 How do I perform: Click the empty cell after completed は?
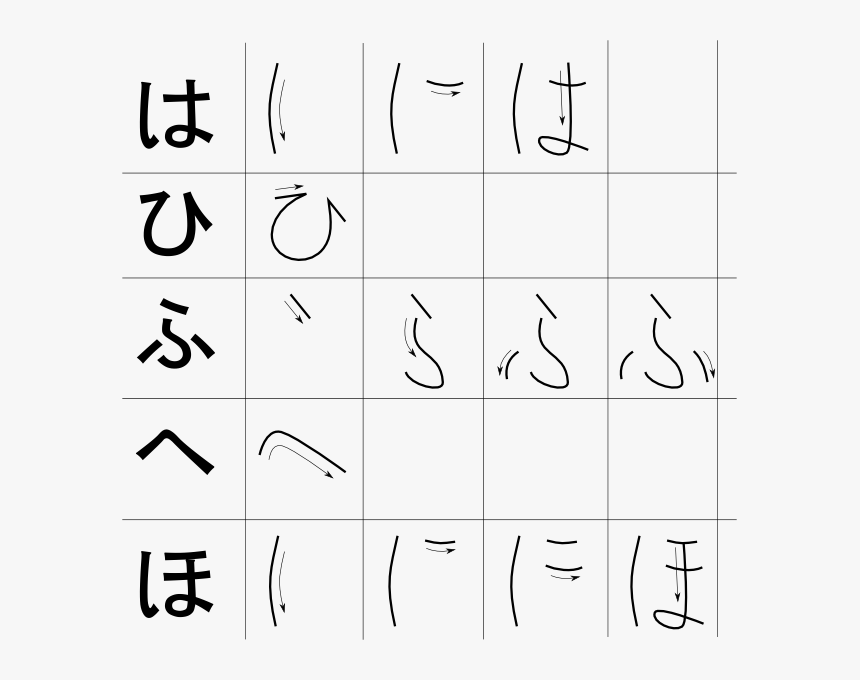click(x=663, y=108)
